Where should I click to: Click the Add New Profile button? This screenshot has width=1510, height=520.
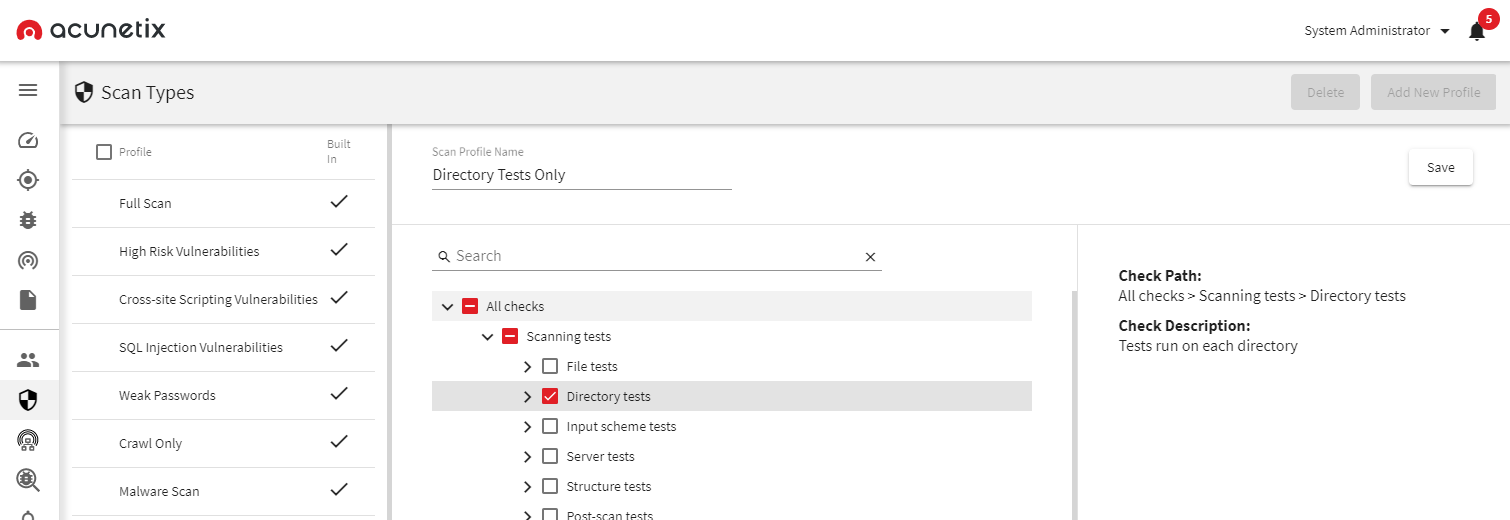point(1433,93)
